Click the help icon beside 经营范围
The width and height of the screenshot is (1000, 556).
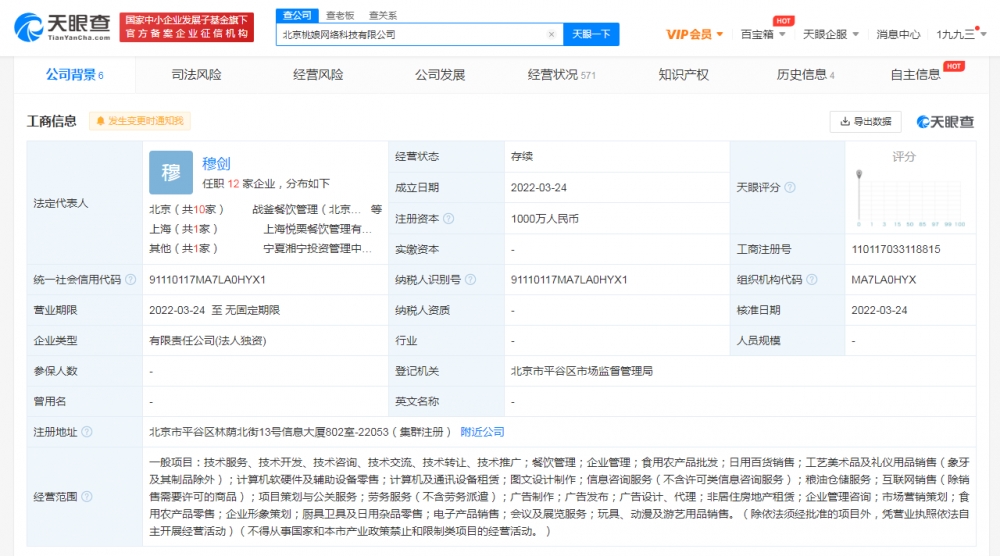pyautogui.click(x=87, y=496)
